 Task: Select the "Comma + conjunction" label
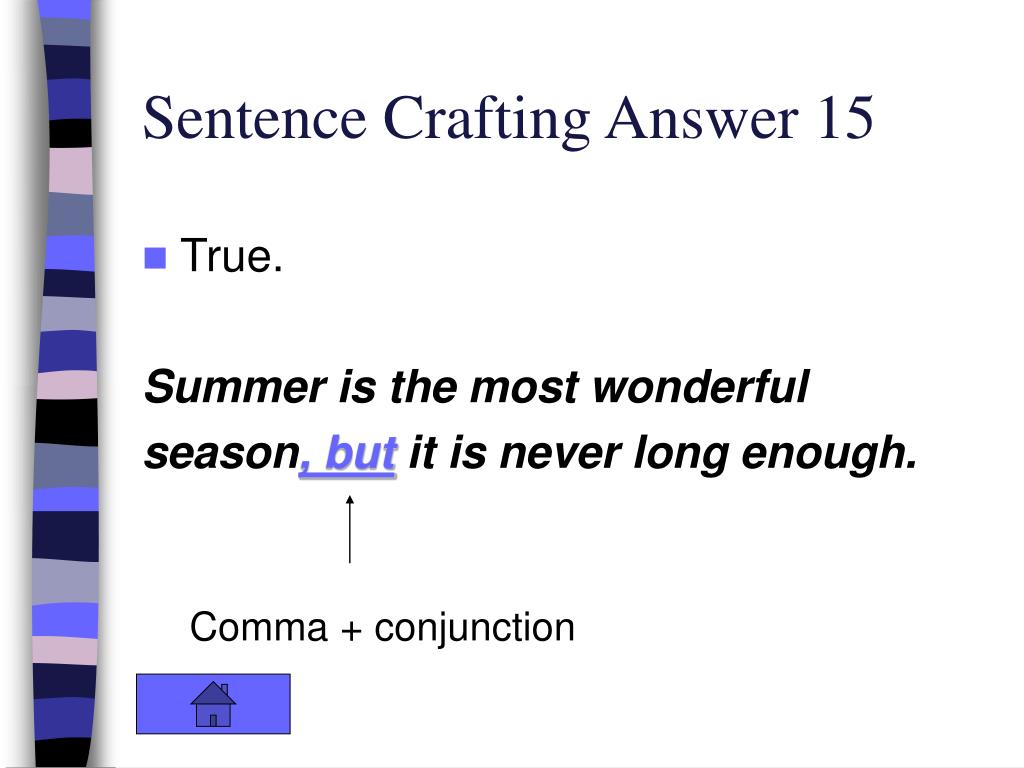coord(382,628)
